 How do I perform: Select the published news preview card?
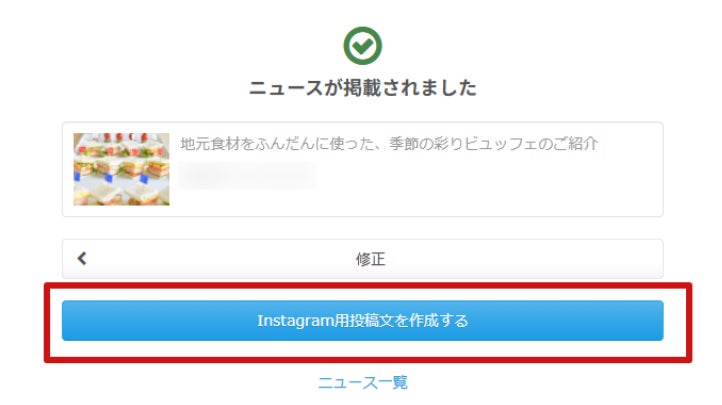[362, 169]
